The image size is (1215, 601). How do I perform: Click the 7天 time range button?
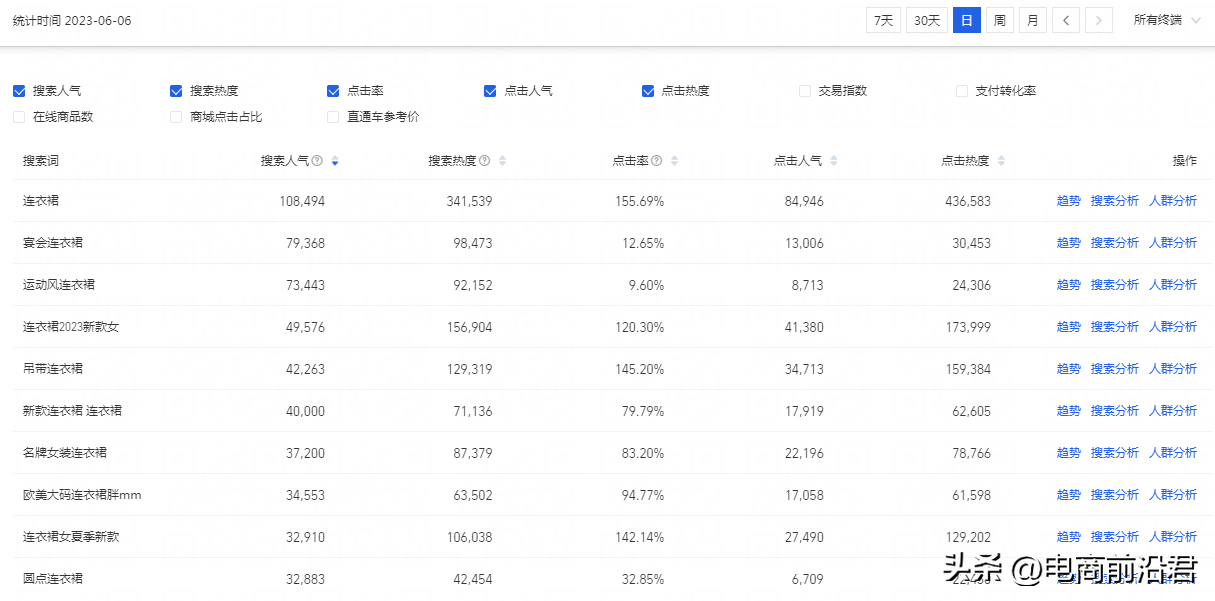click(x=882, y=19)
